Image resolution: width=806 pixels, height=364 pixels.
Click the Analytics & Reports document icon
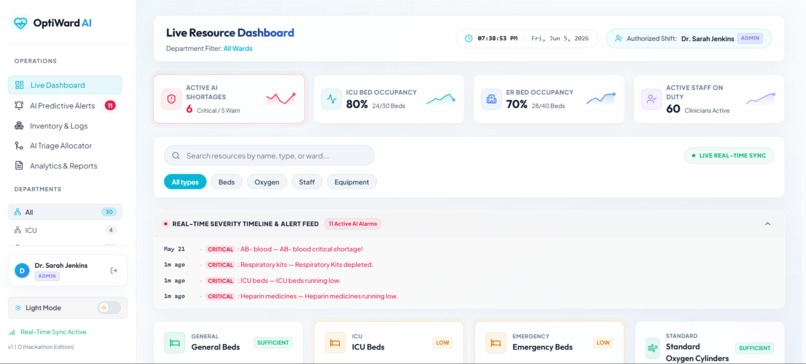coord(19,166)
